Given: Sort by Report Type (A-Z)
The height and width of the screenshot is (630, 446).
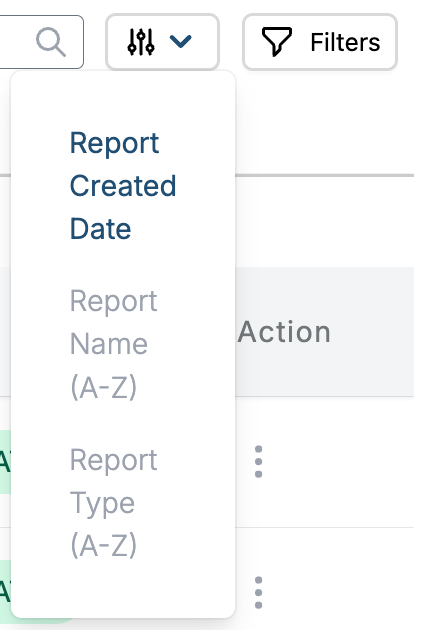Looking at the screenshot, I should tap(114, 502).
